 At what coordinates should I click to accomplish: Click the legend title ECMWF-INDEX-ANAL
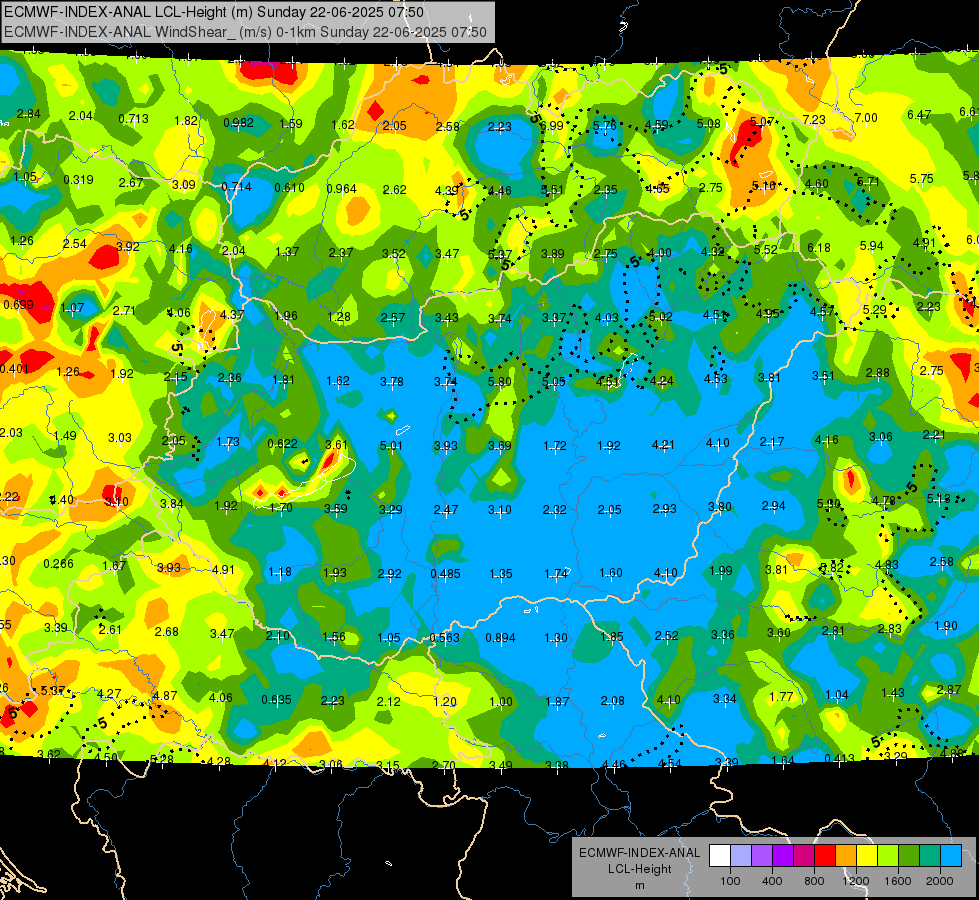pos(639,853)
